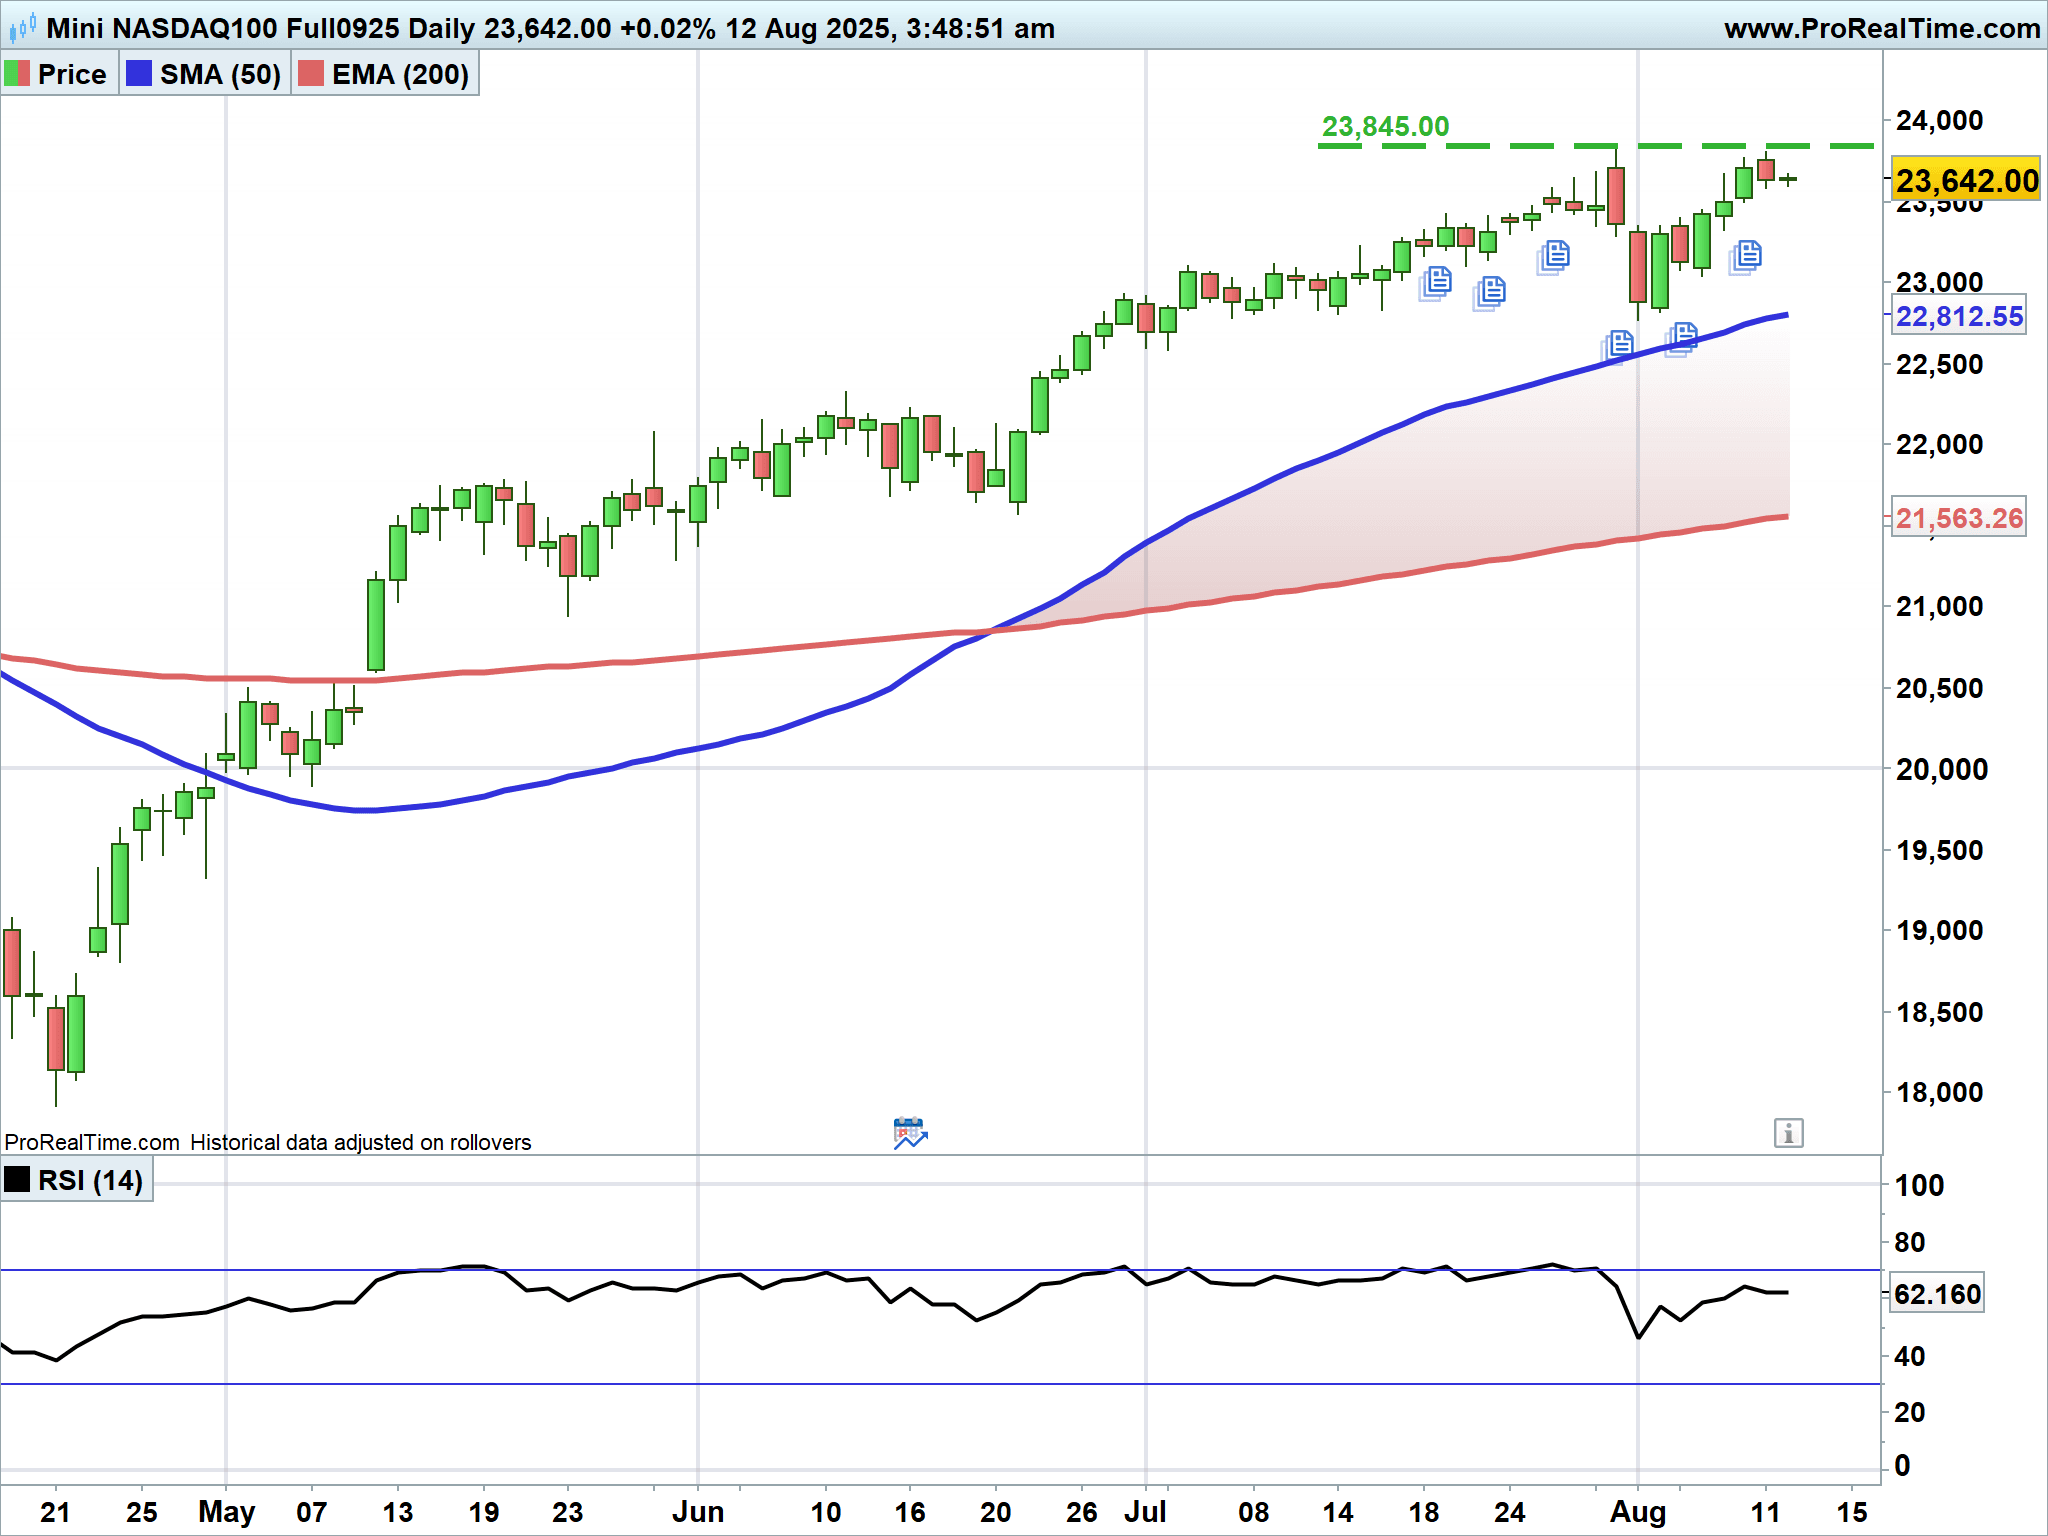This screenshot has height=1536, width=2048.
Task: Open the news document icon near 22 July
Action: coord(1489,293)
